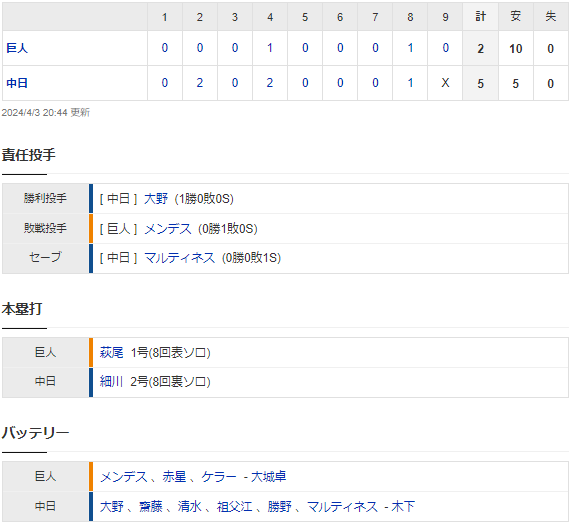
Task: Select 清水 in the 中日 battery list
Action: (190, 507)
